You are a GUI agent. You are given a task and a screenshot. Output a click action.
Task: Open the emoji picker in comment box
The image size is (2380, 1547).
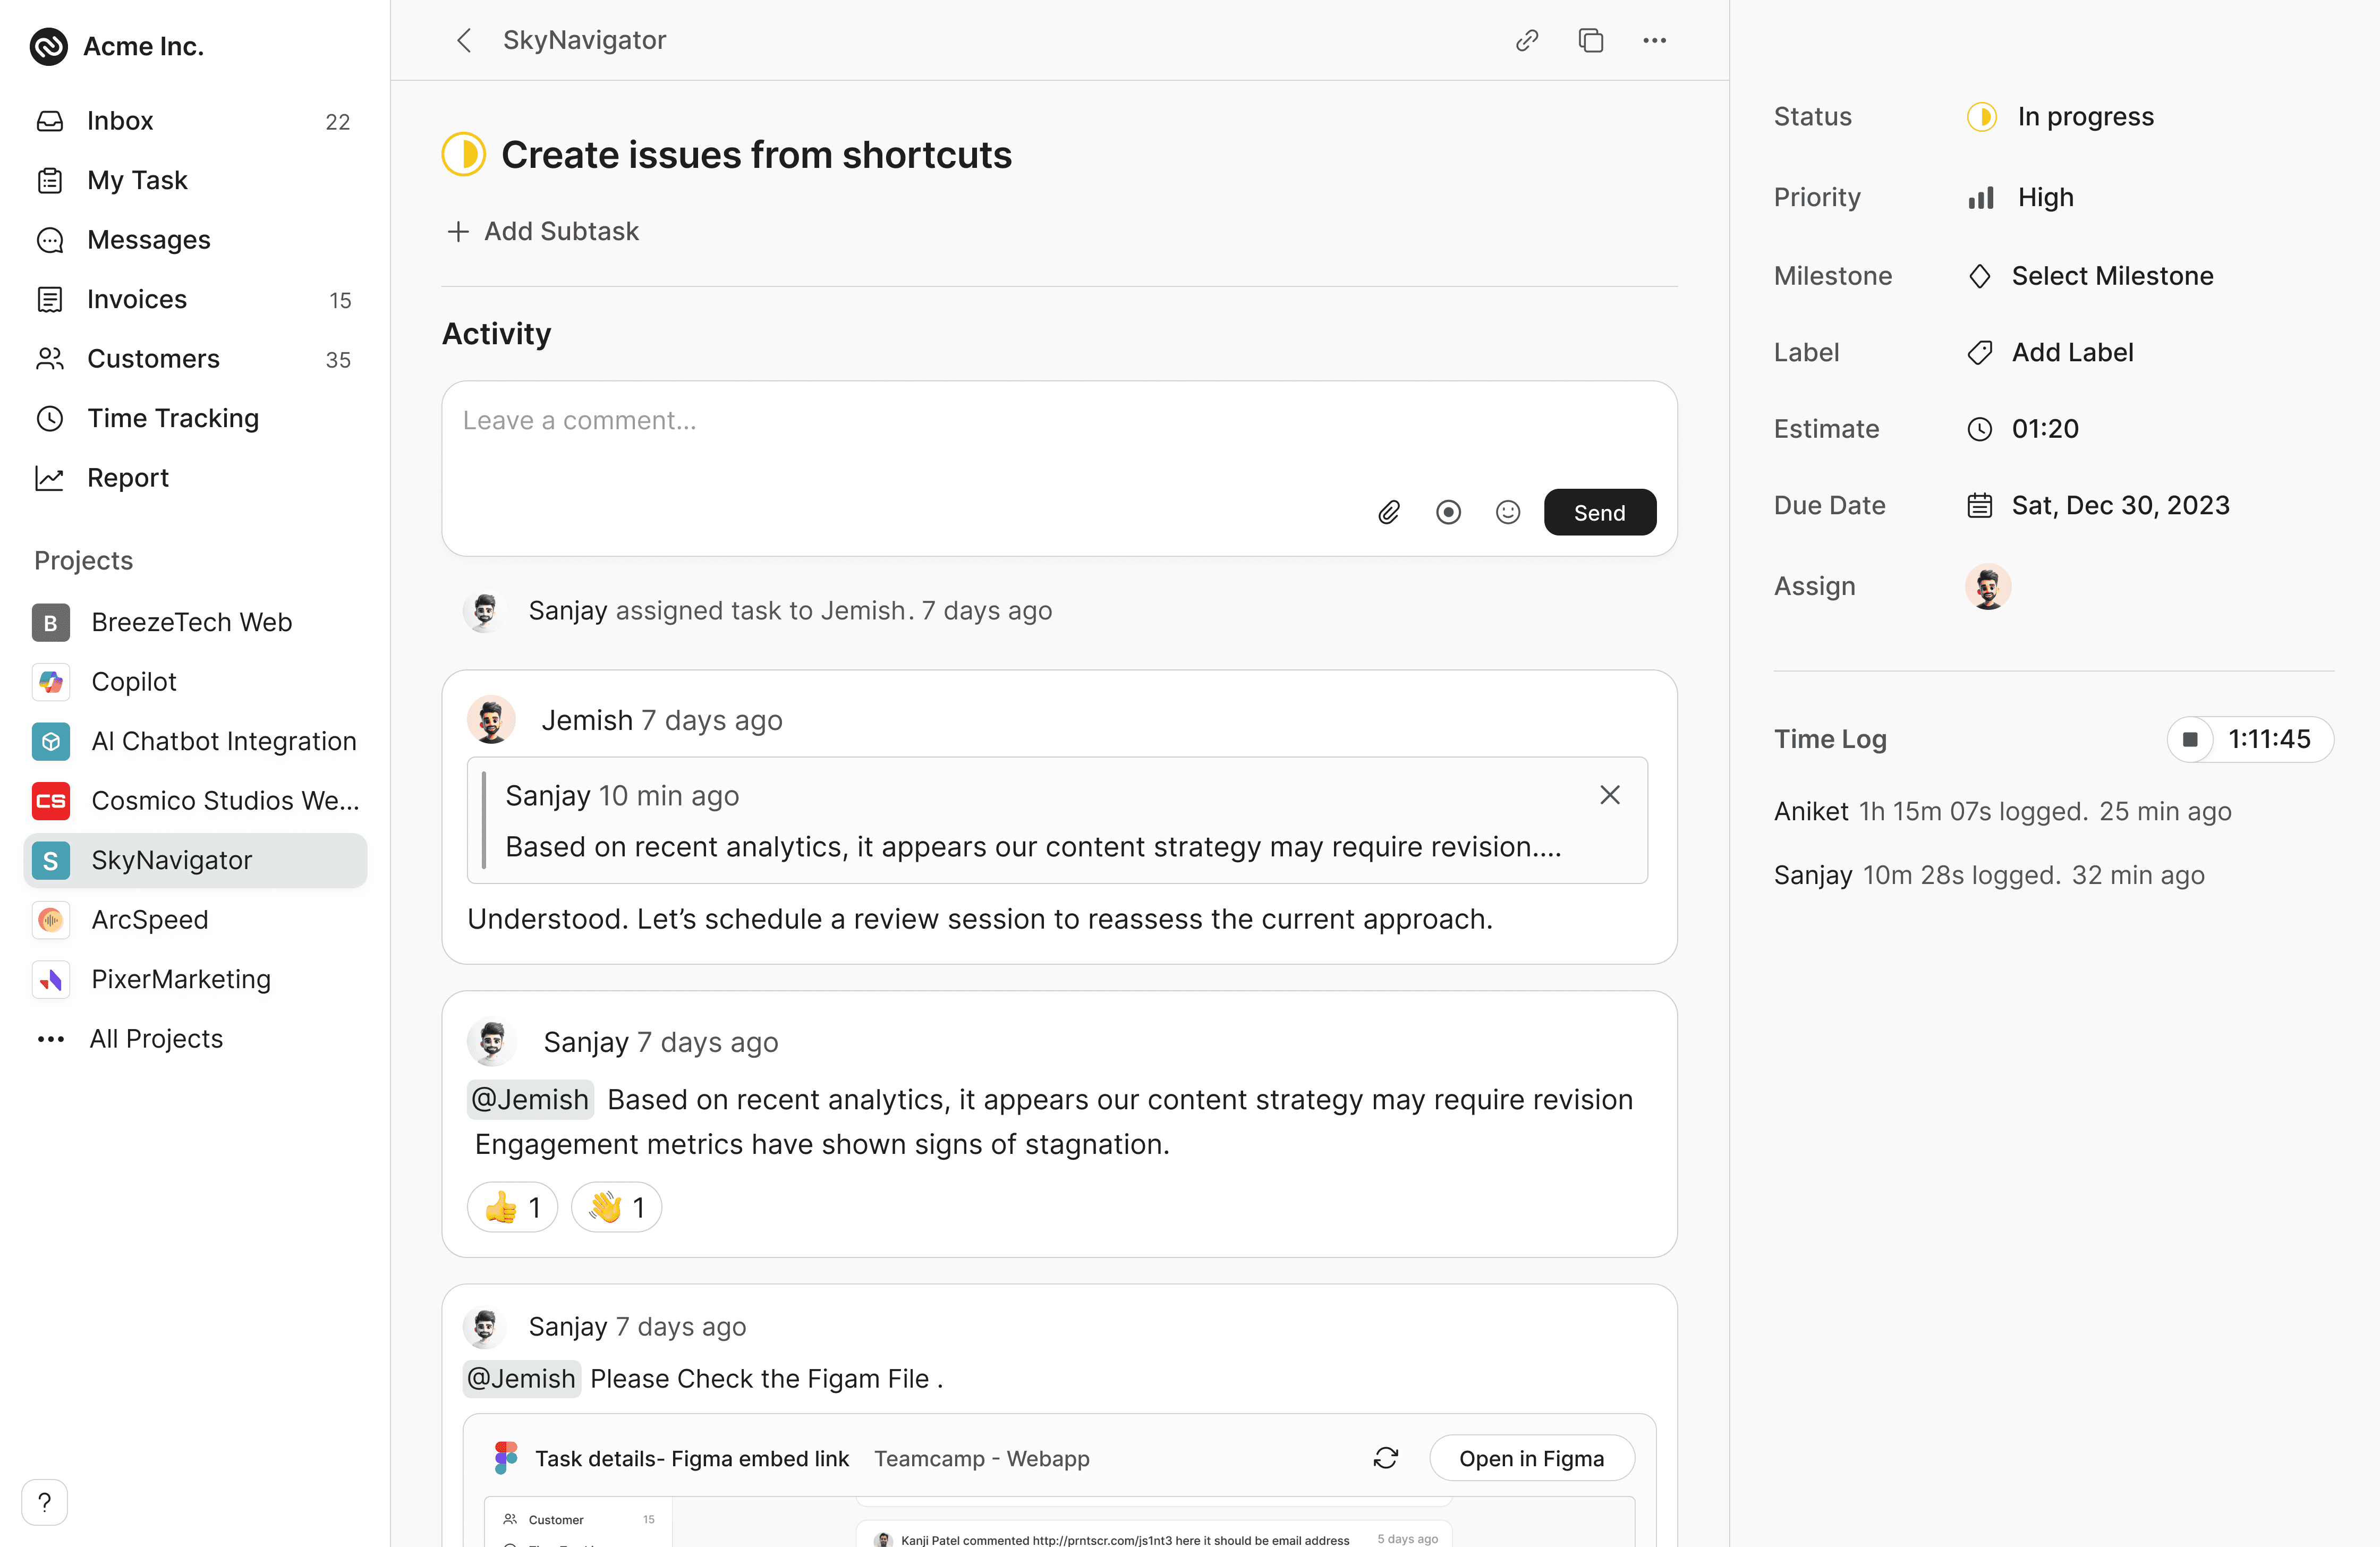[x=1507, y=513]
